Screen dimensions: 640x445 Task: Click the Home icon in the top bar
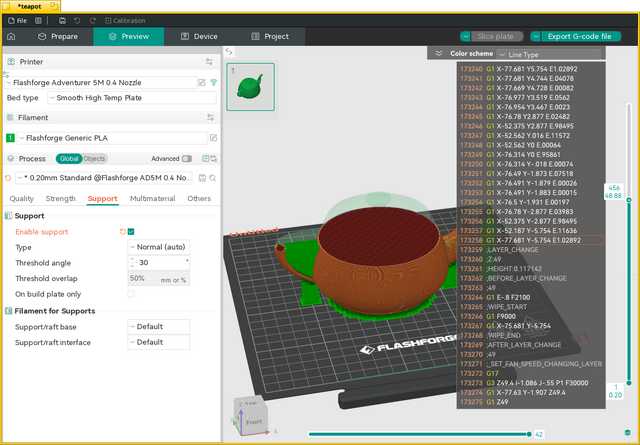[11, 36]
